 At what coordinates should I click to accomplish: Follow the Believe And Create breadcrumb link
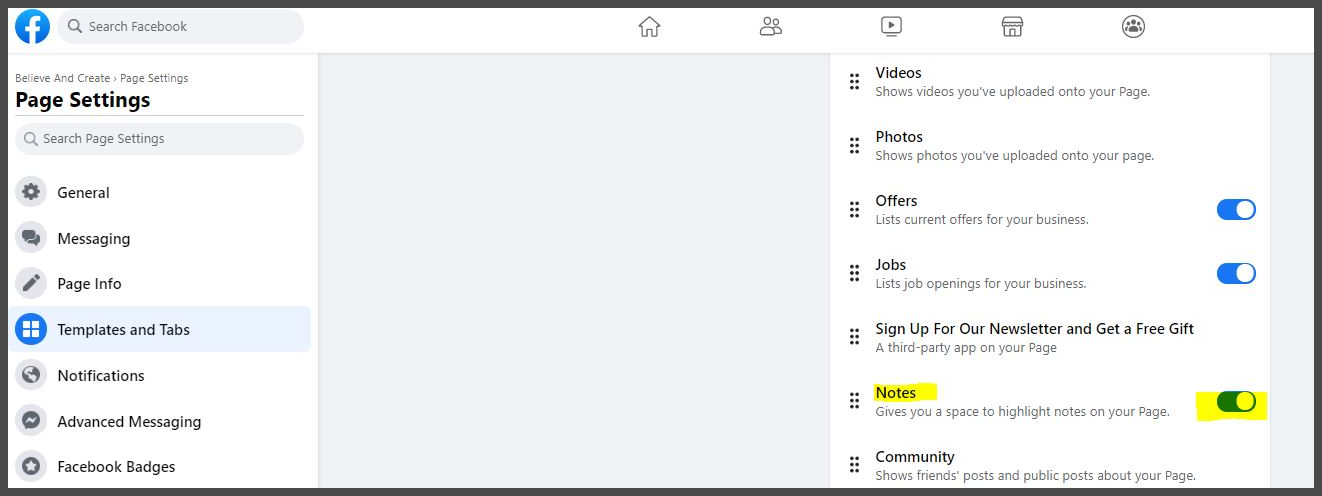tap(63, 78)
